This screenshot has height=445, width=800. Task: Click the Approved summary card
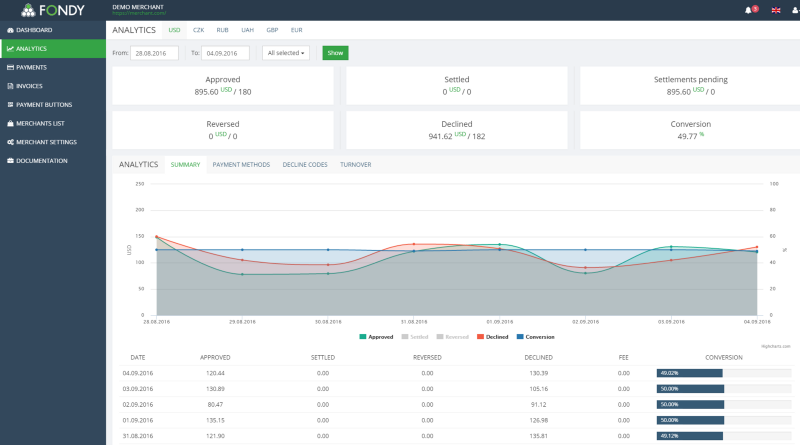tap(223, 86)
